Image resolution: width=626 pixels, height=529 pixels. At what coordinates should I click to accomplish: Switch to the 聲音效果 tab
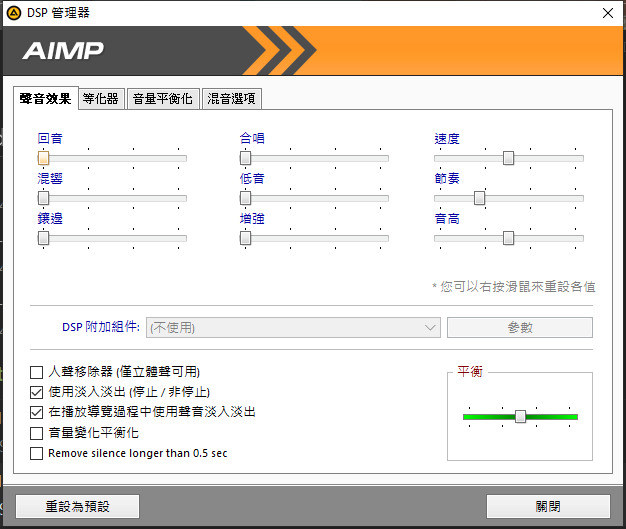46,98
